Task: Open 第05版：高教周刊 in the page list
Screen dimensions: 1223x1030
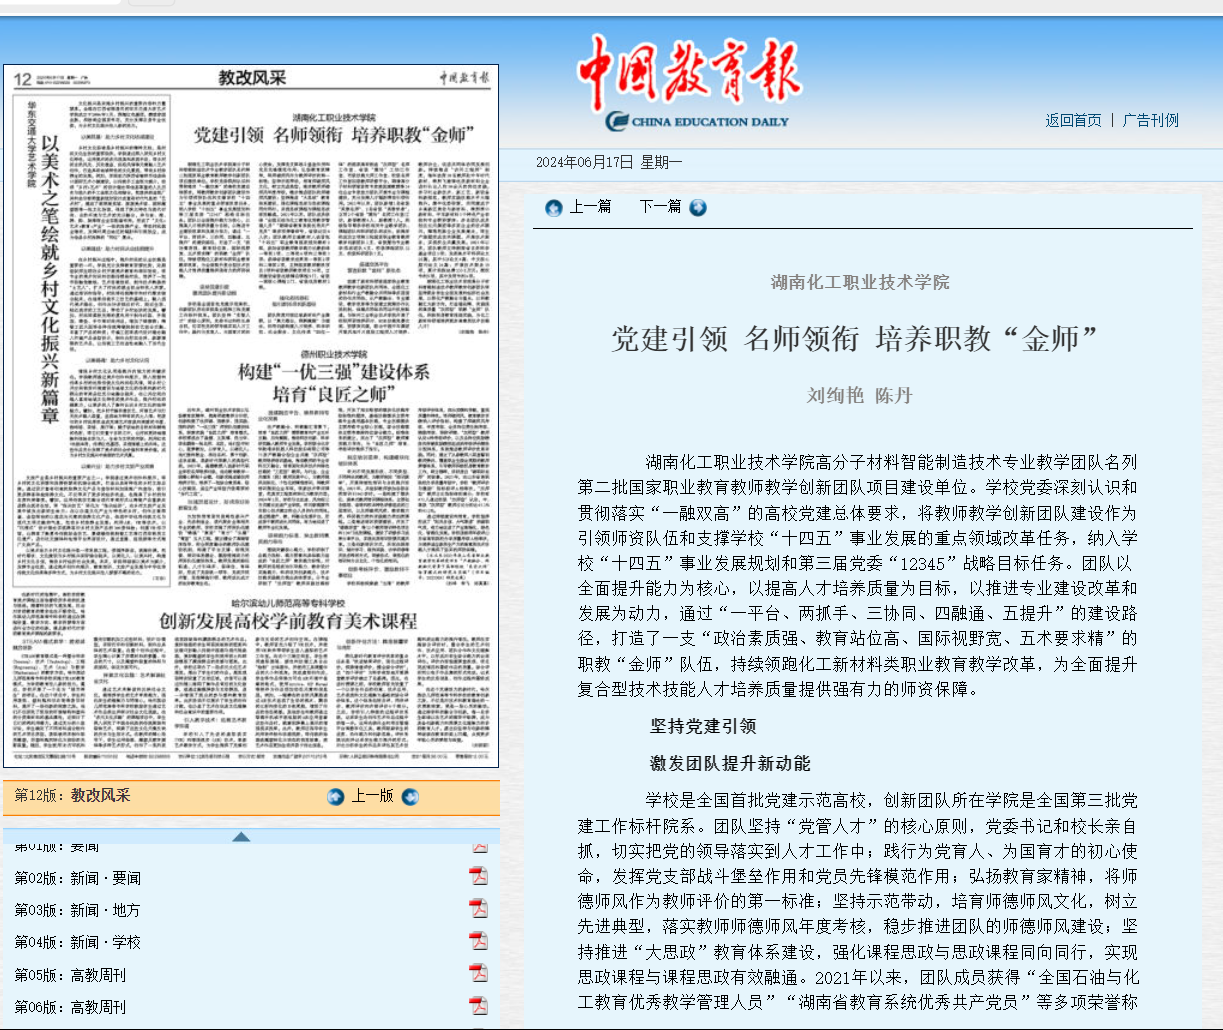Action: [70, 975]
